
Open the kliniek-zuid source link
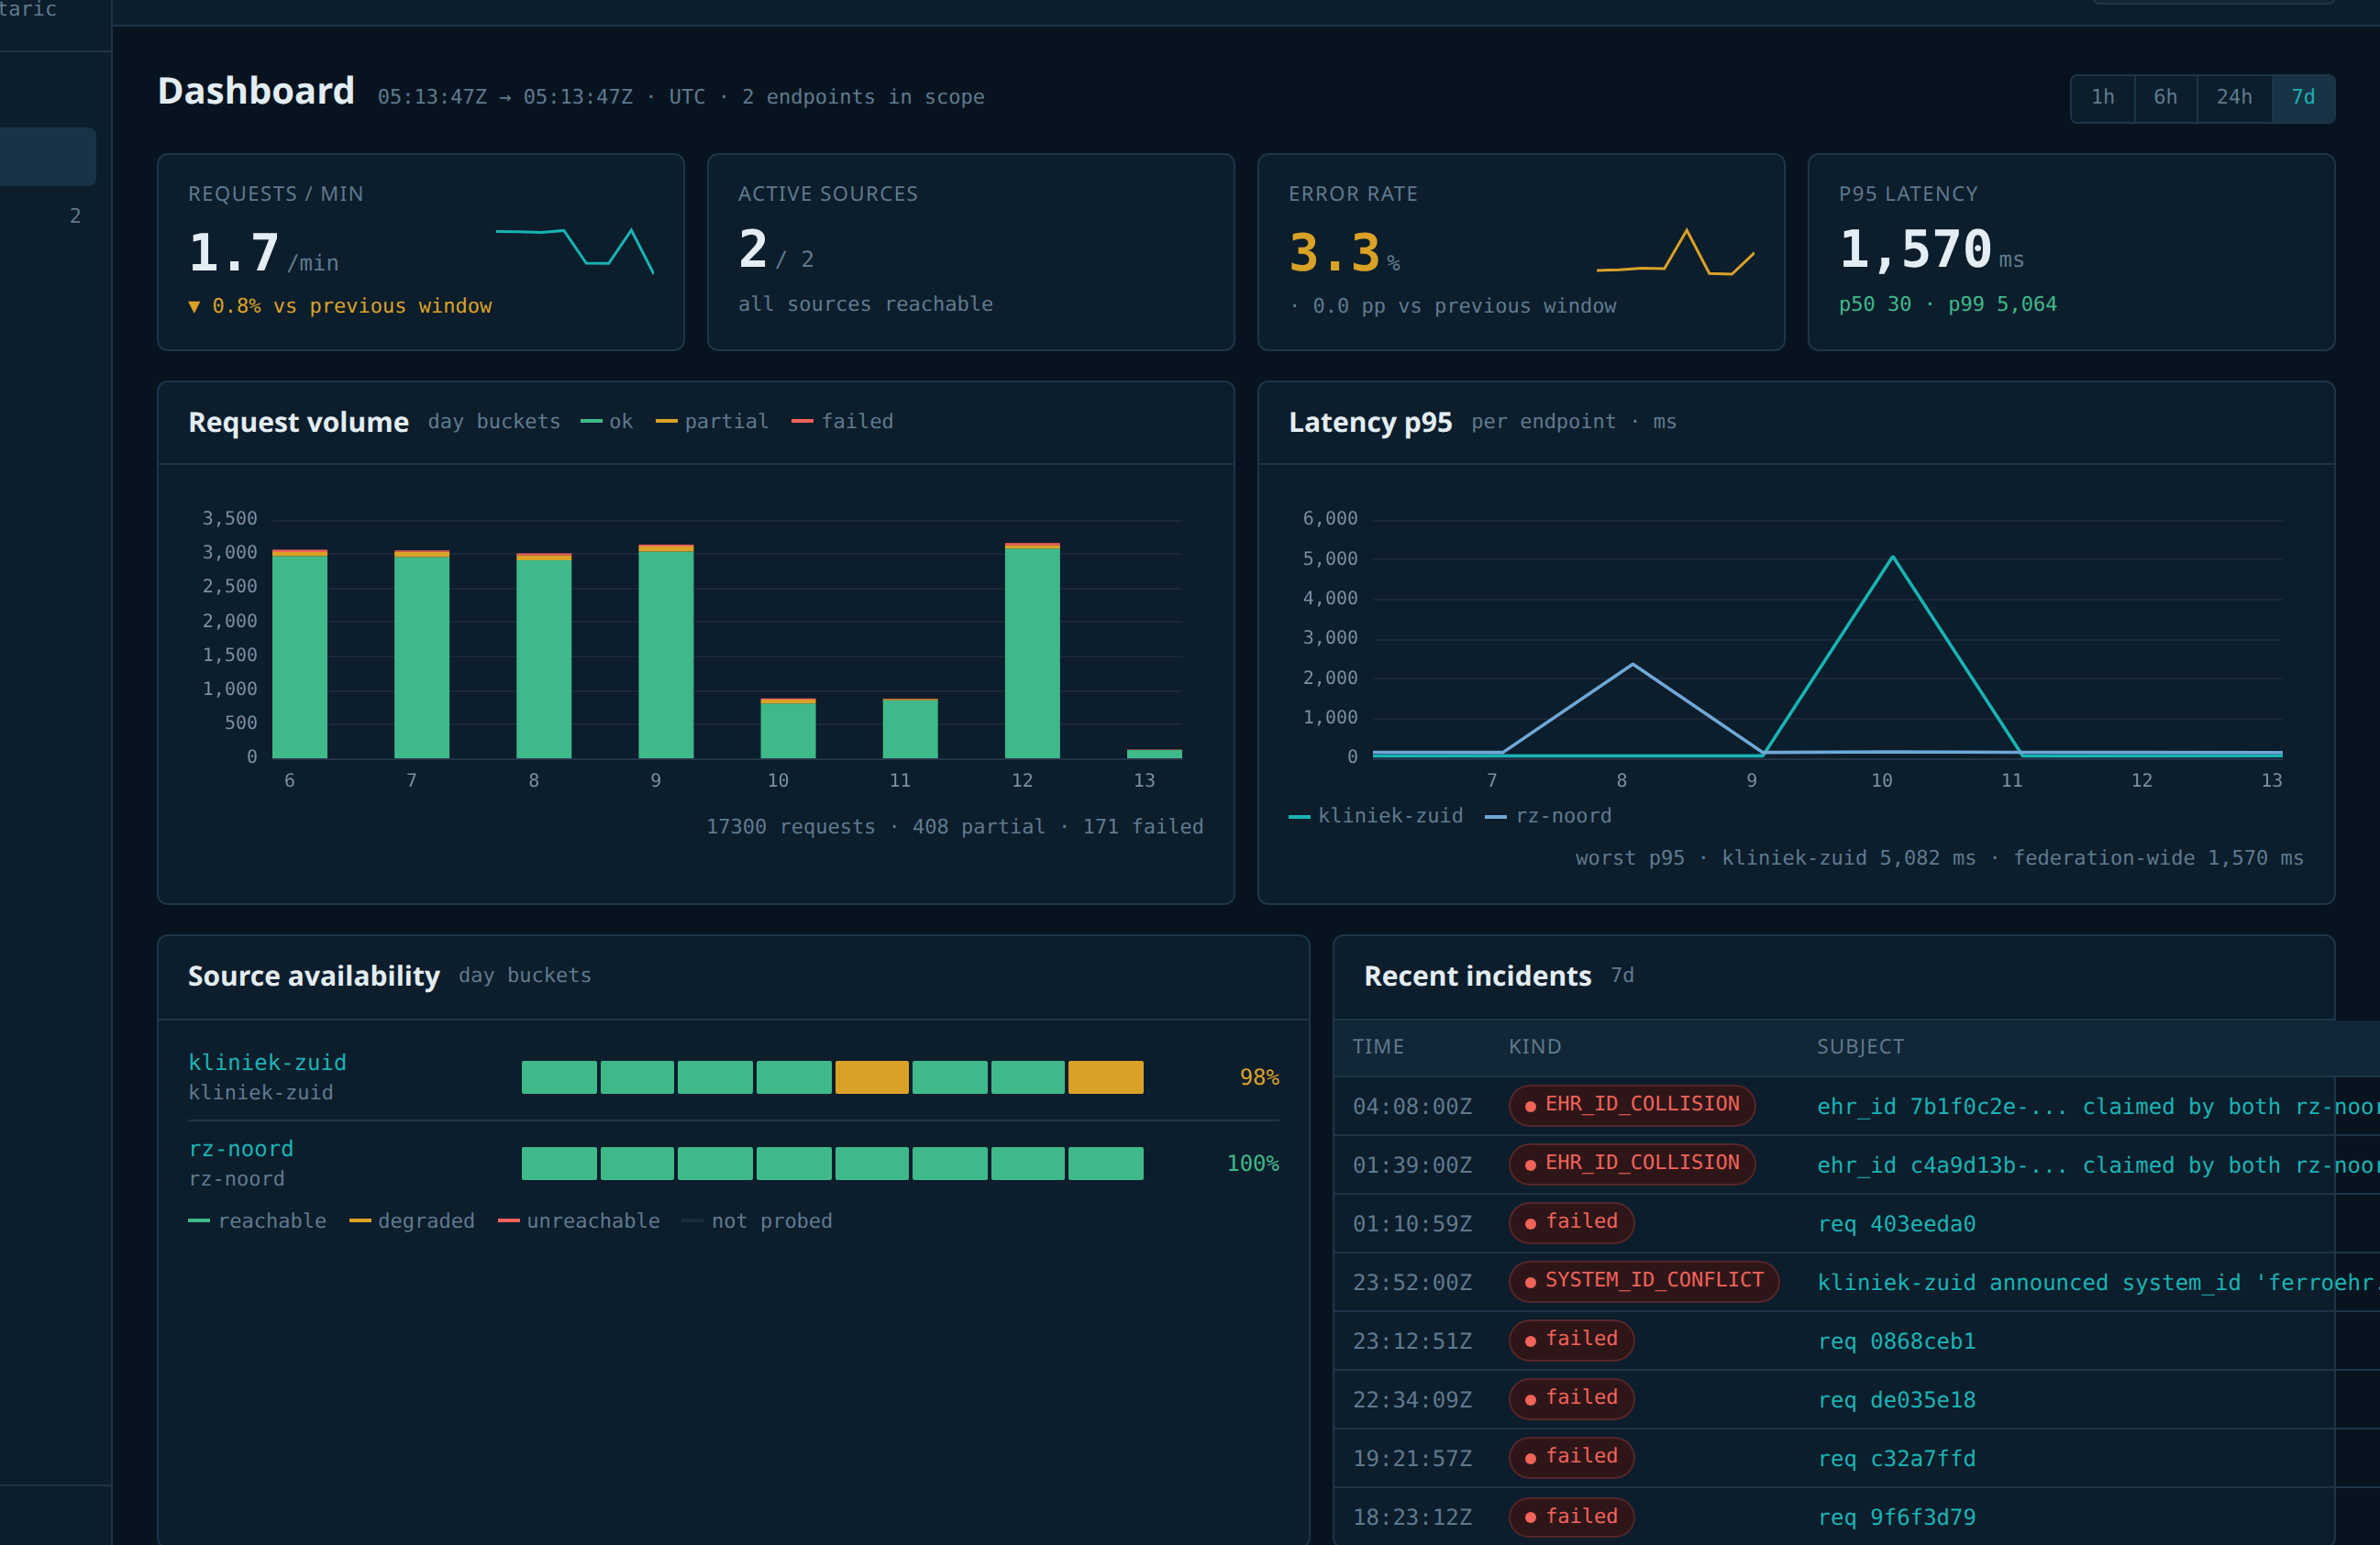[267, 1062]
